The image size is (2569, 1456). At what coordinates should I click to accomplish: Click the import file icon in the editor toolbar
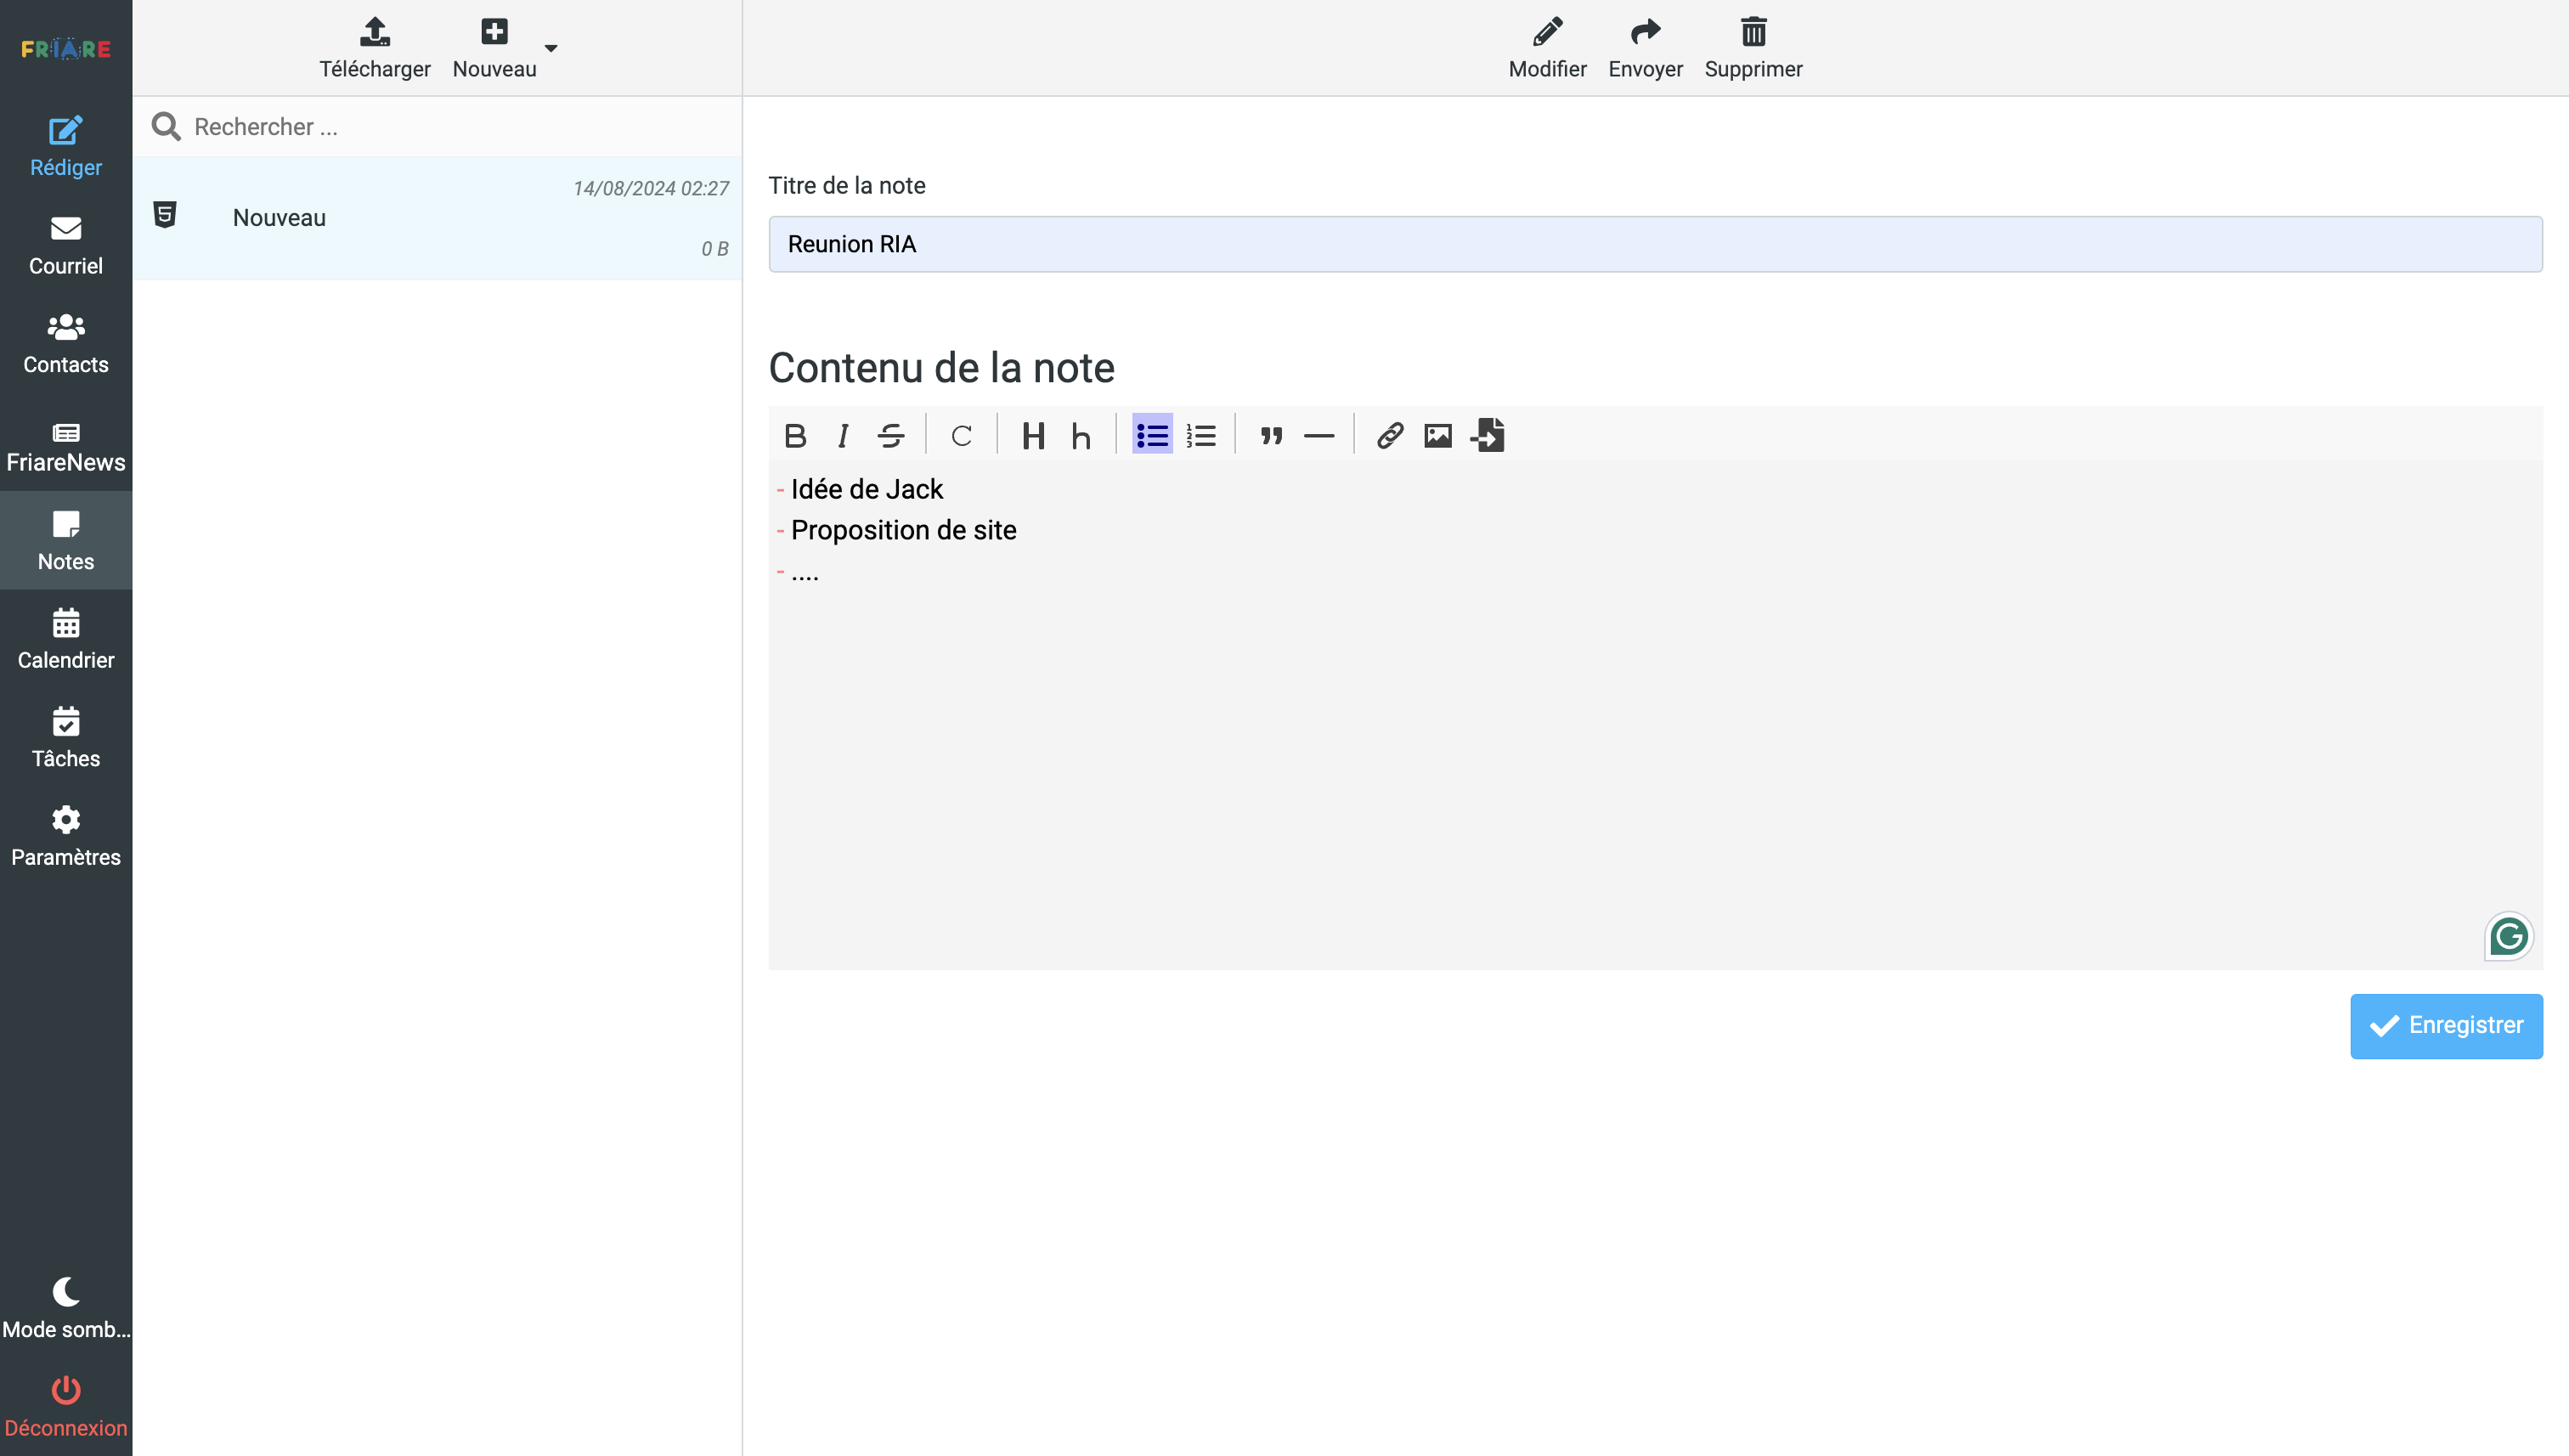[1488, 436]
